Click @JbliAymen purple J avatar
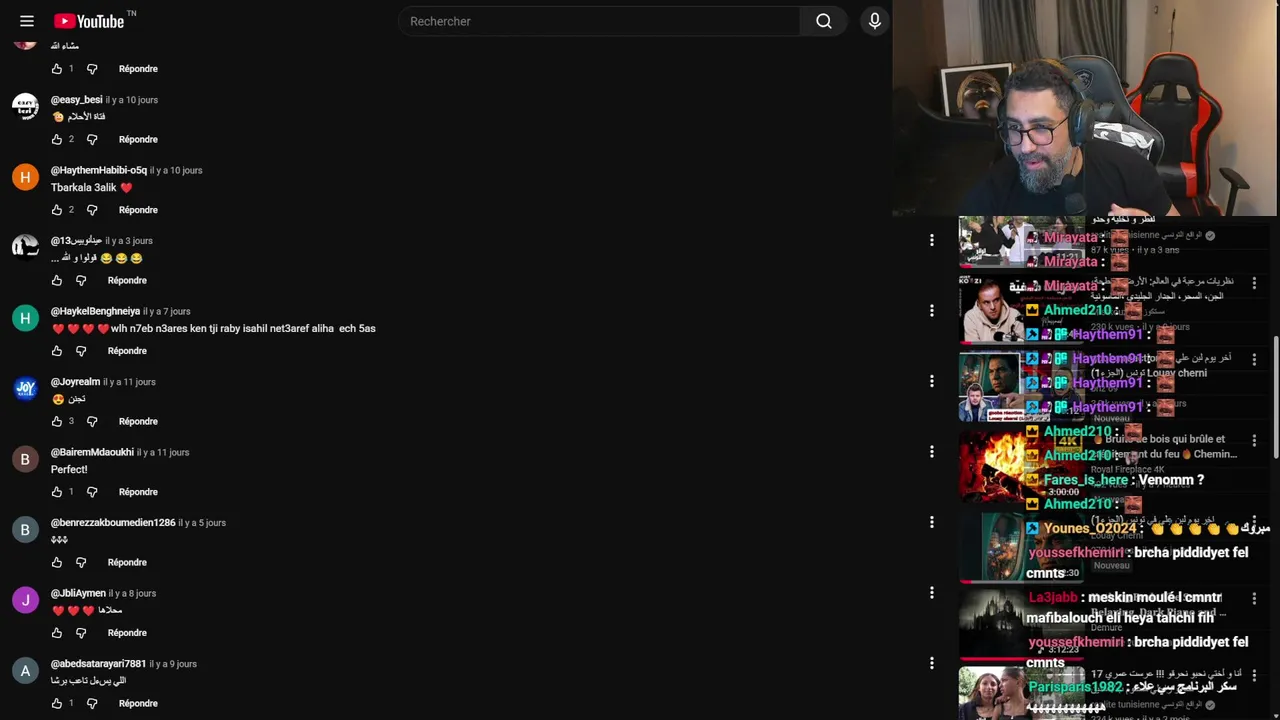Screen dimensions: 1280x720 [x=25, y=600]
